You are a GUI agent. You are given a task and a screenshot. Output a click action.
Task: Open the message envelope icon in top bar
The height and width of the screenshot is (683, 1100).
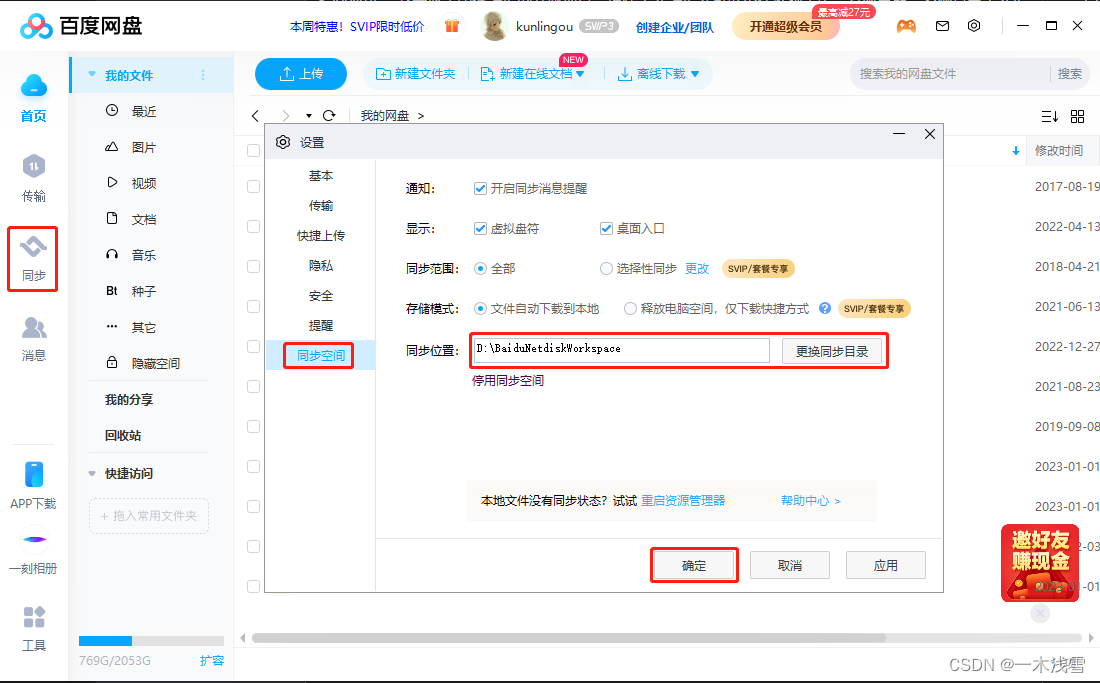click(942, 26)
